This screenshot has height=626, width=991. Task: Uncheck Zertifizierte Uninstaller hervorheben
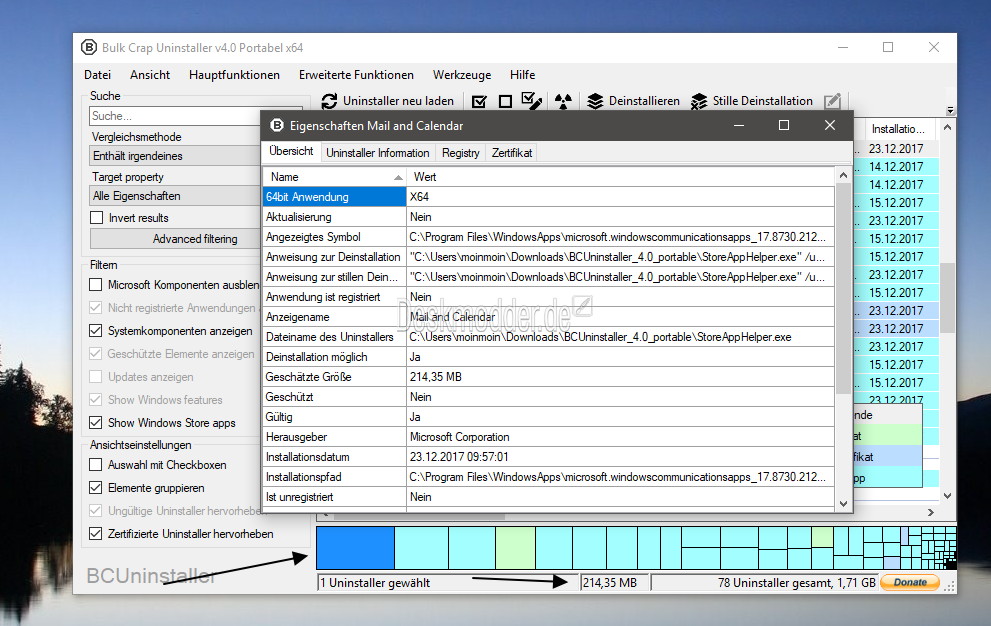[x=95, y=534]
